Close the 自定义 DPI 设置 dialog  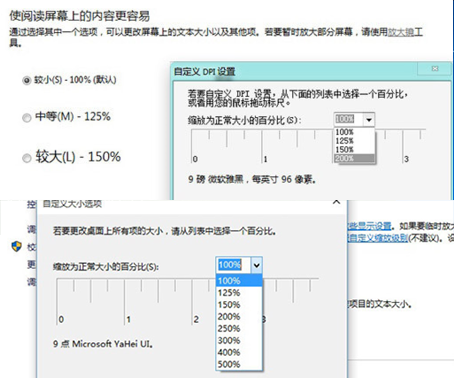pos(435,69)
